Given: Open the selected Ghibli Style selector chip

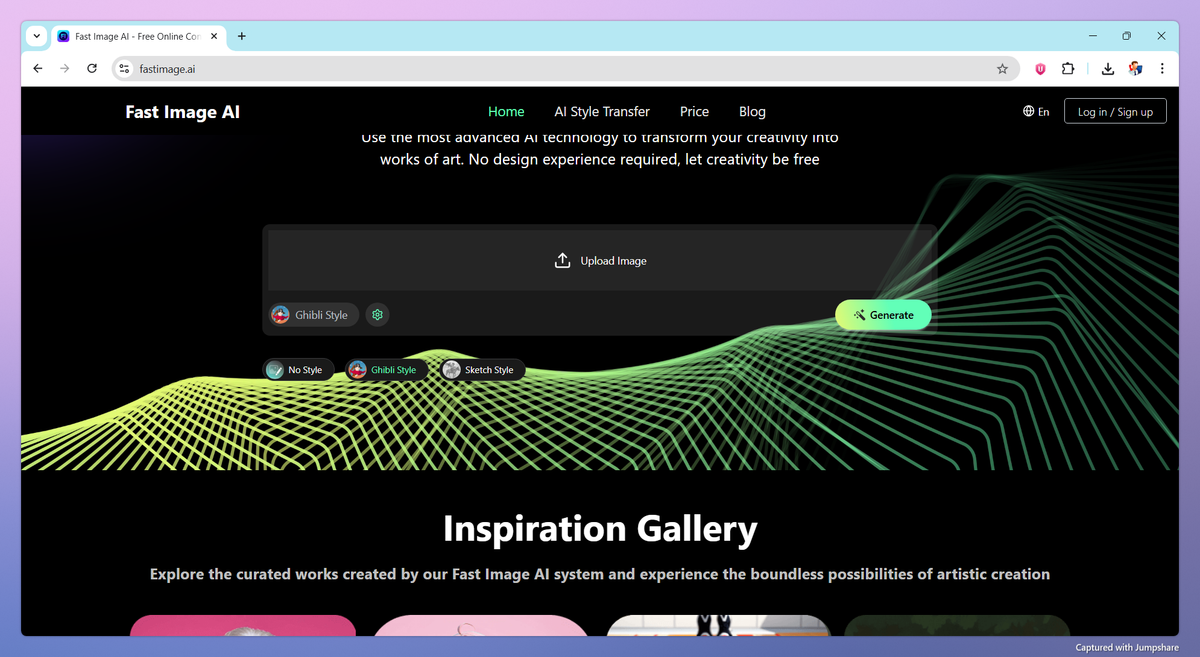Looking at the screenshot, I should coord(314,315).
